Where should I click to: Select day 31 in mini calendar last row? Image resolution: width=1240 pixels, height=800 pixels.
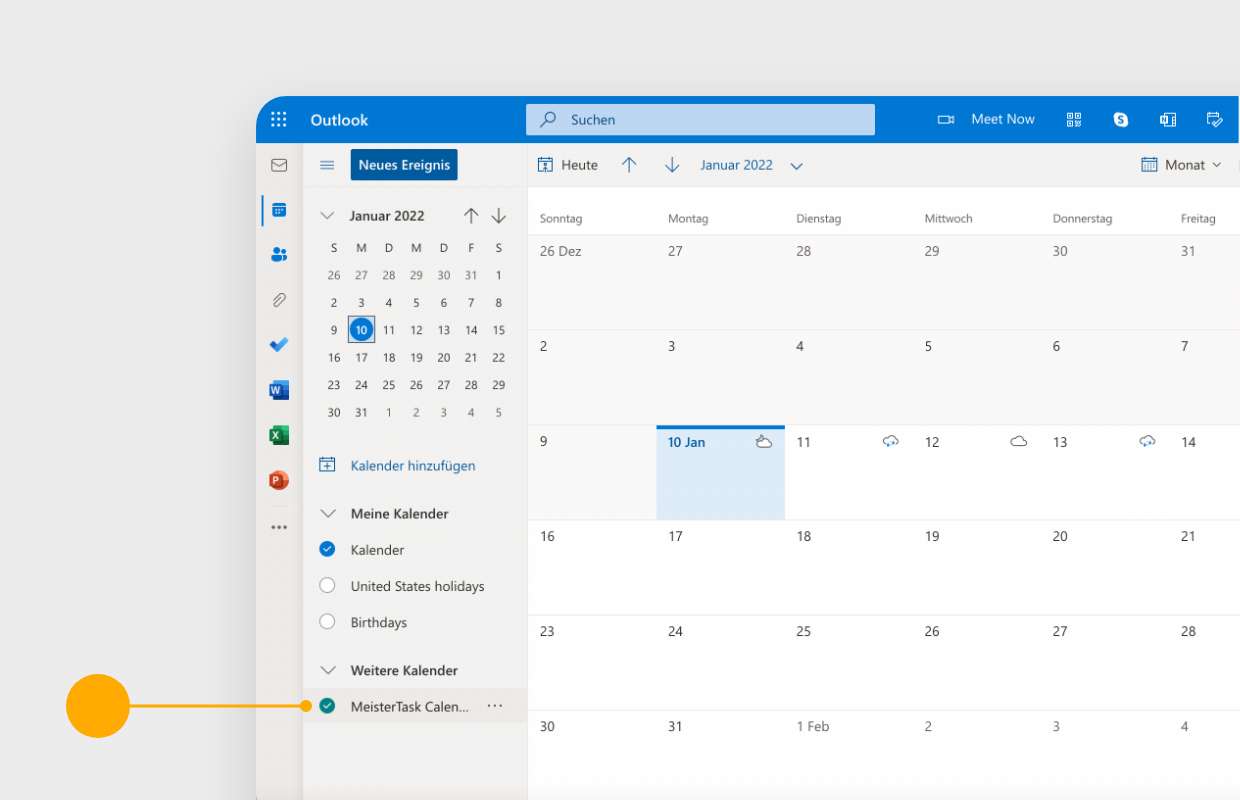pos(361,412)
